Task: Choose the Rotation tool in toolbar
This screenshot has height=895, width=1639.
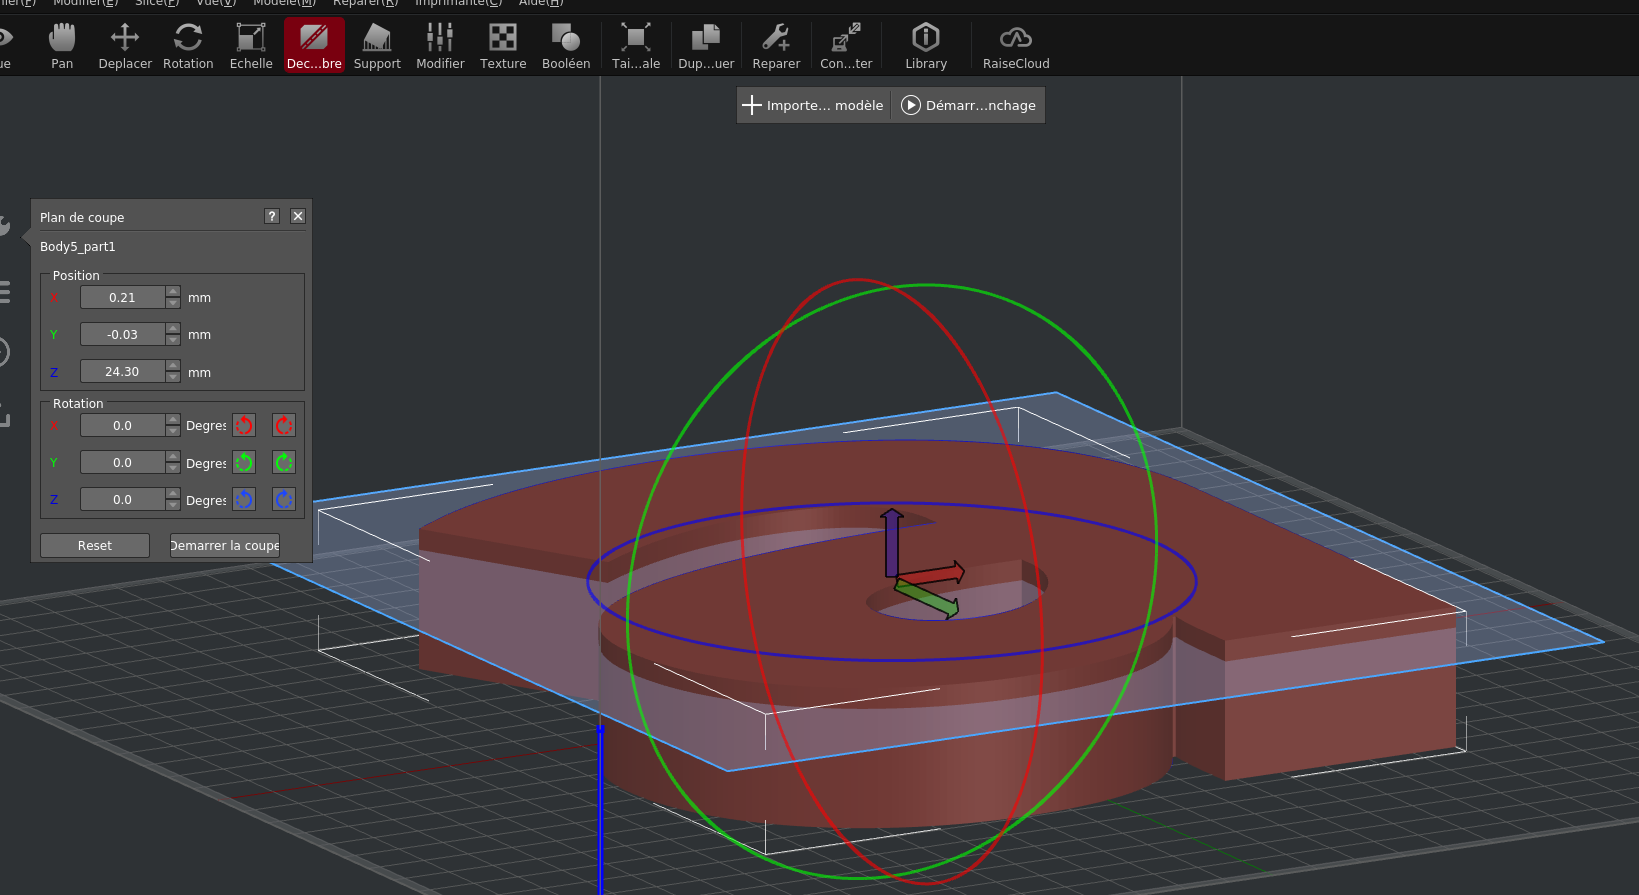Action: 188,46
